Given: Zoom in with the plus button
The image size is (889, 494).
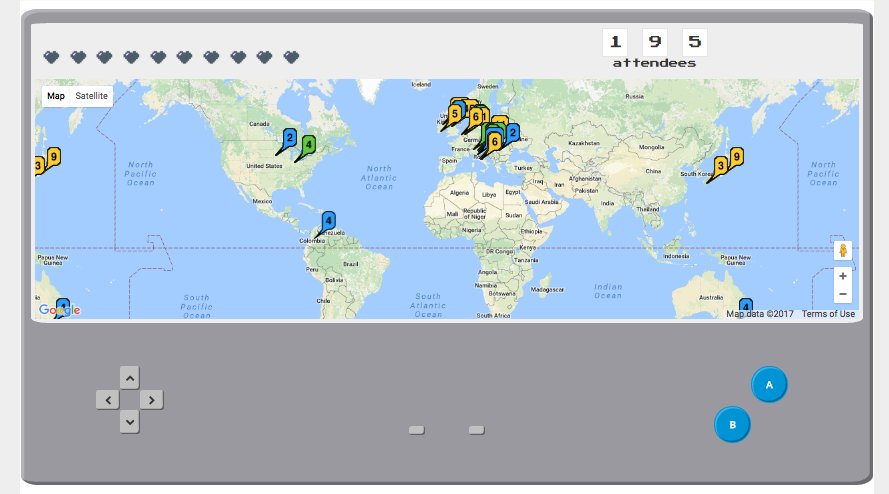Looking at the screenshot, I should click(843, 276).
